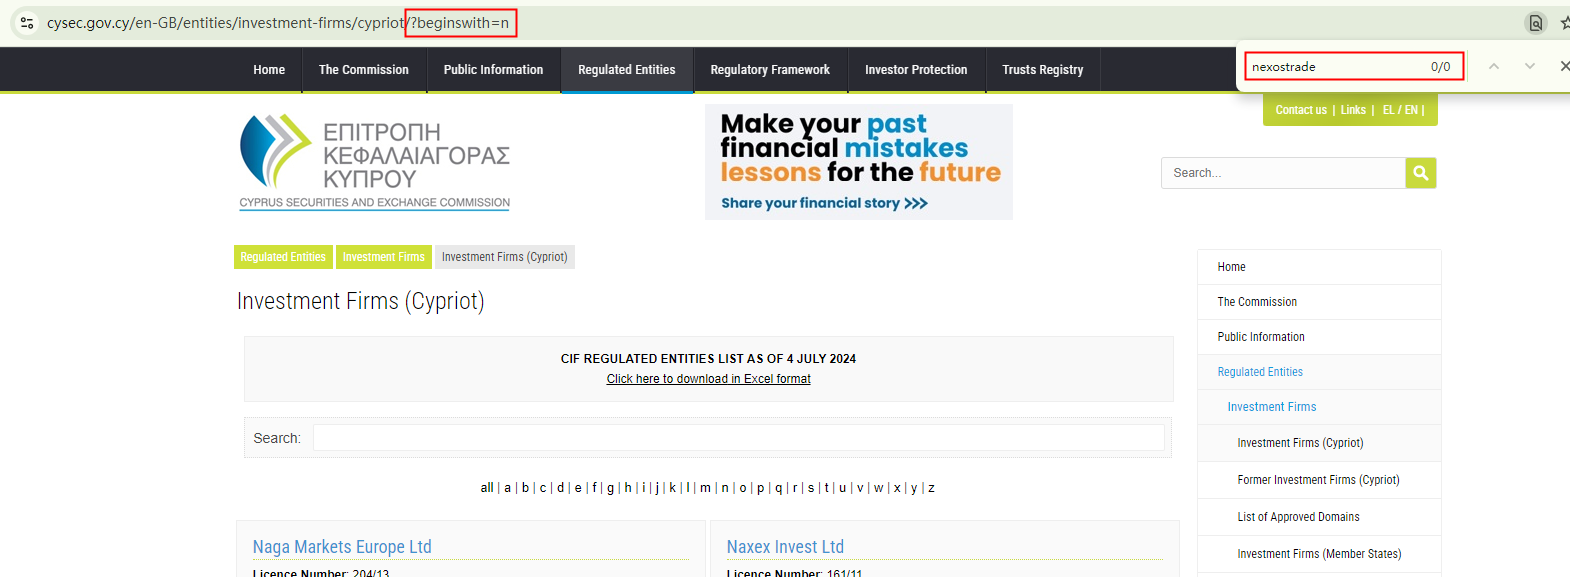This screenshot has width=1570, height=577.
Task: Click the Links link in green bar
Action: pos(1353,110)
